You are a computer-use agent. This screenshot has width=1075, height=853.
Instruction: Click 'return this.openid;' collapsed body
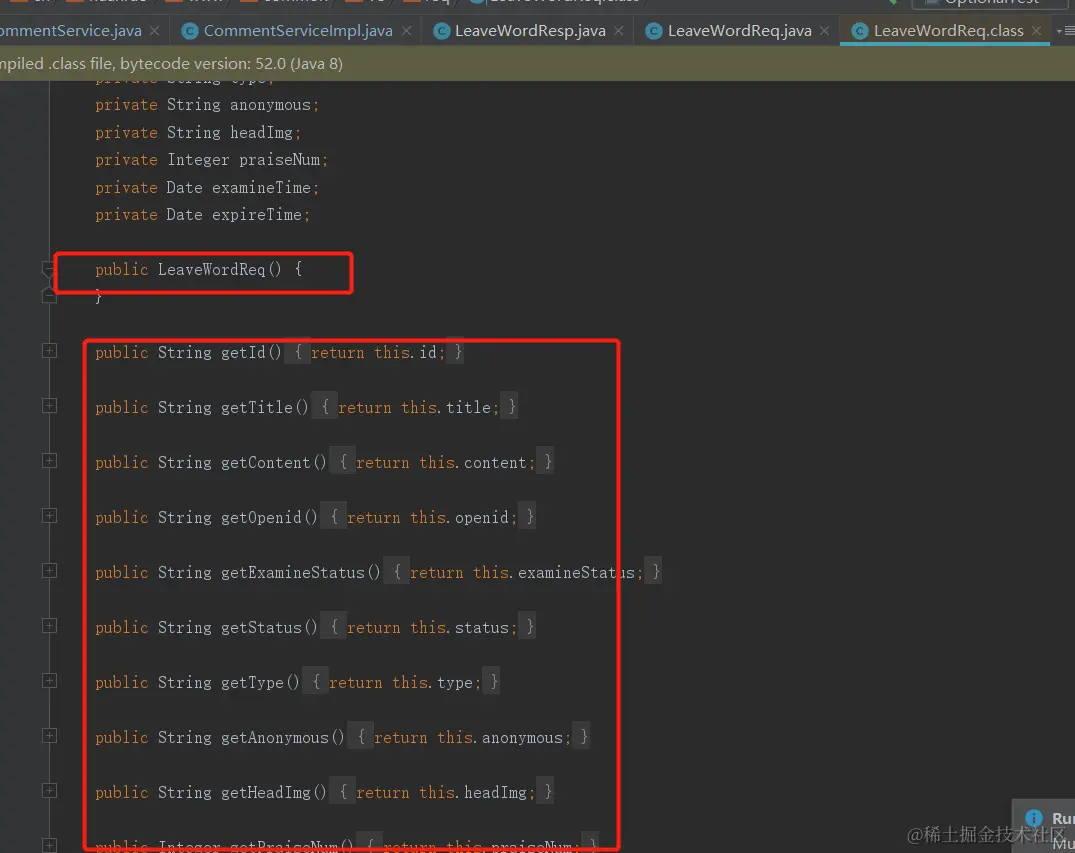[x=432, y=518]
